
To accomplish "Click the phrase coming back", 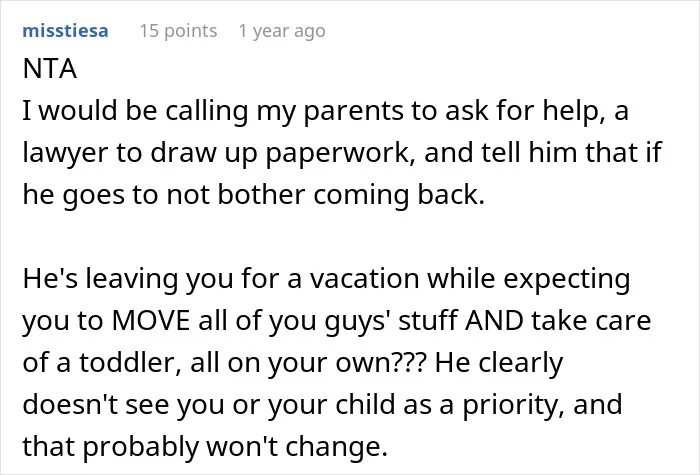I will [x=398, y=195].
